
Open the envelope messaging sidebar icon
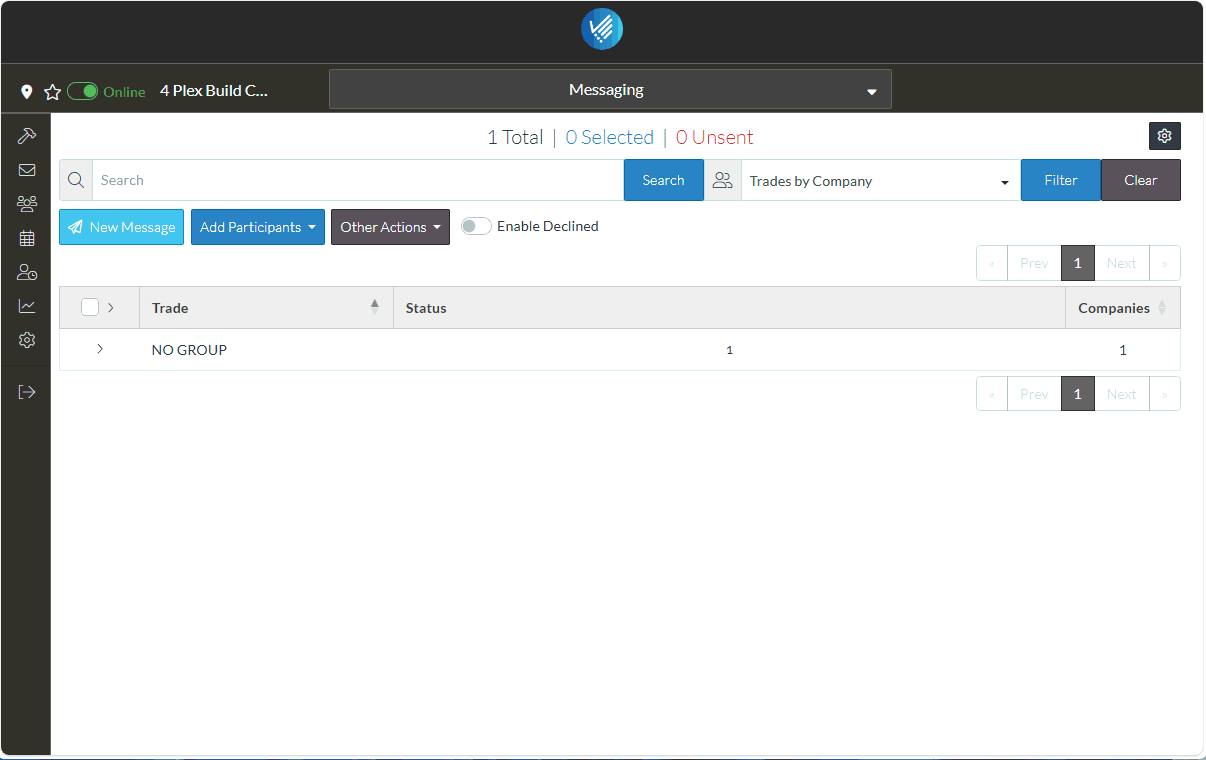click(27, 170)
